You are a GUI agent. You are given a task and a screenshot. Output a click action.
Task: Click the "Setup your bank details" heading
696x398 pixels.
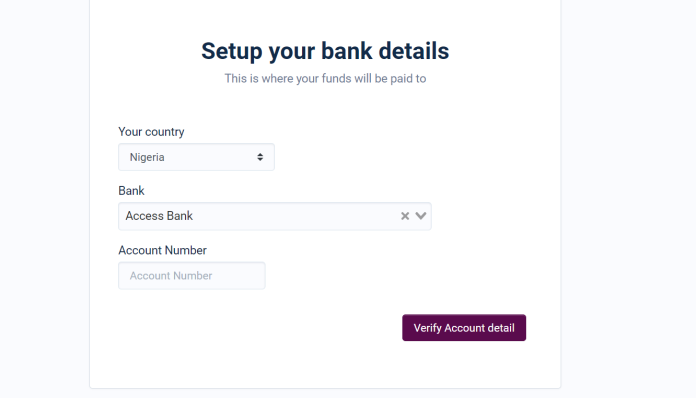coord(325,51)
